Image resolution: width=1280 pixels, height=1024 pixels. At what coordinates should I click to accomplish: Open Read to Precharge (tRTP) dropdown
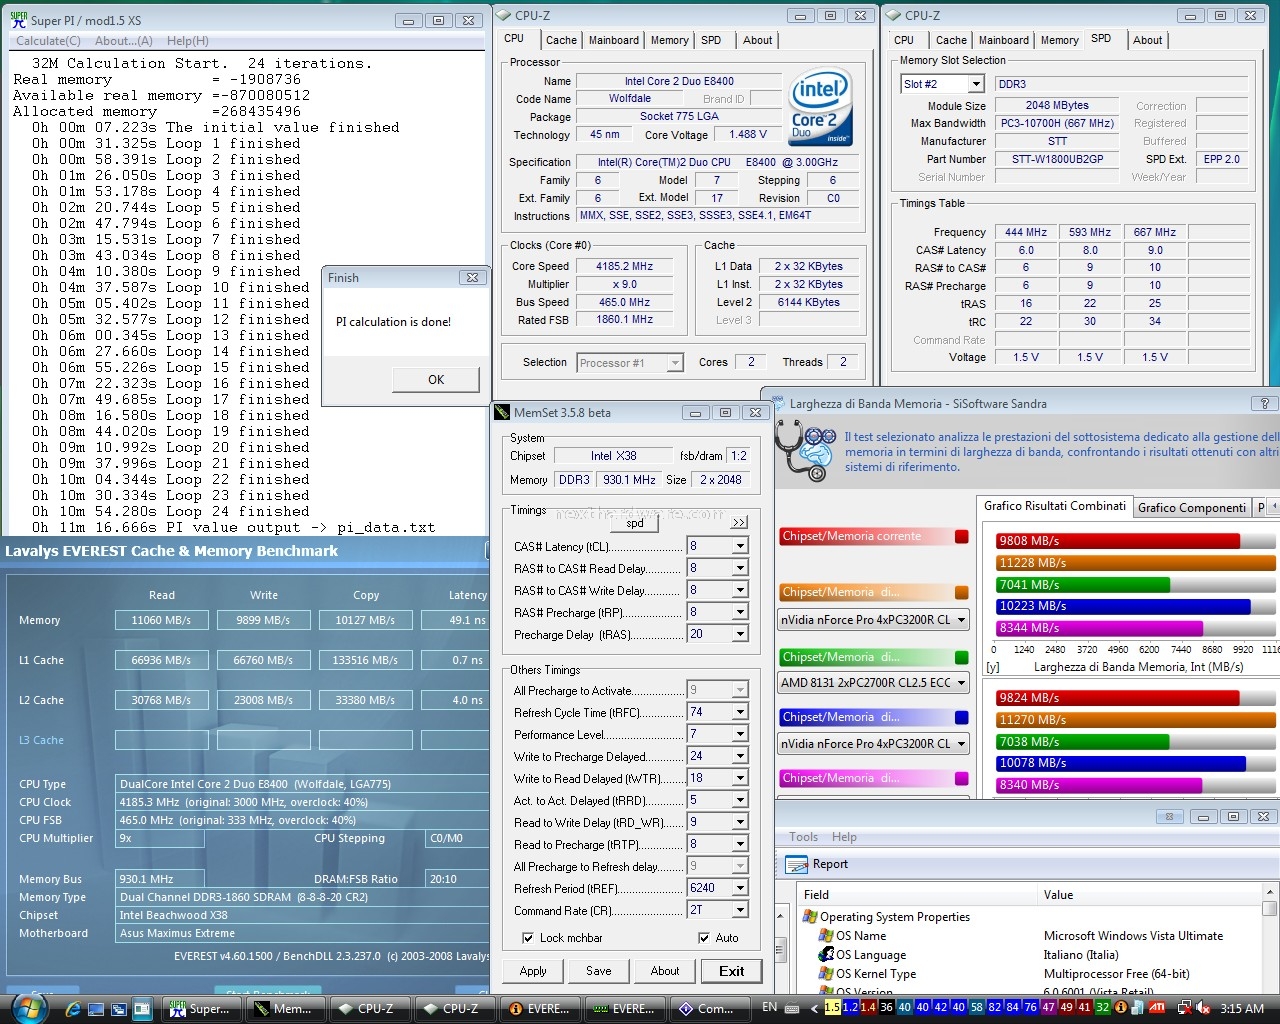(x=740, y=844)
